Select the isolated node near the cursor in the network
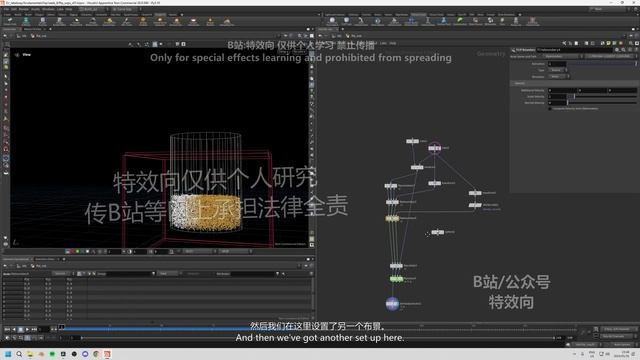The height and width of the screenshot is (360, 640). tap(438, 232)
